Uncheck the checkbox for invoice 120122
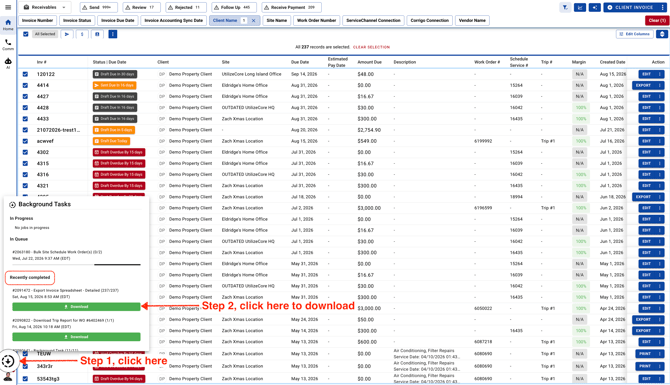Image resolution: width=670 pixels, height=385 pixels. coord(25,74)
